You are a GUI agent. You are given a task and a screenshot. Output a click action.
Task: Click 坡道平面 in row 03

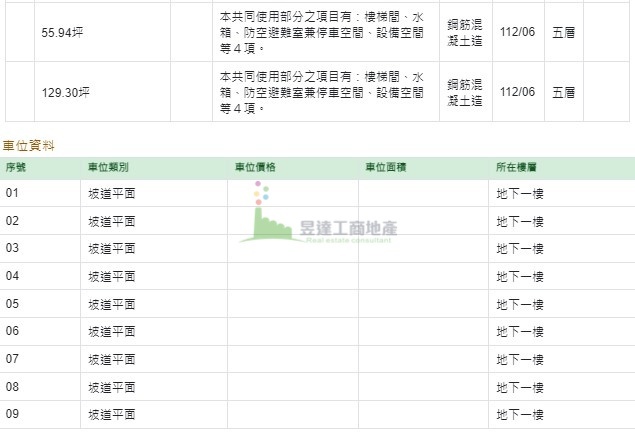111,248
